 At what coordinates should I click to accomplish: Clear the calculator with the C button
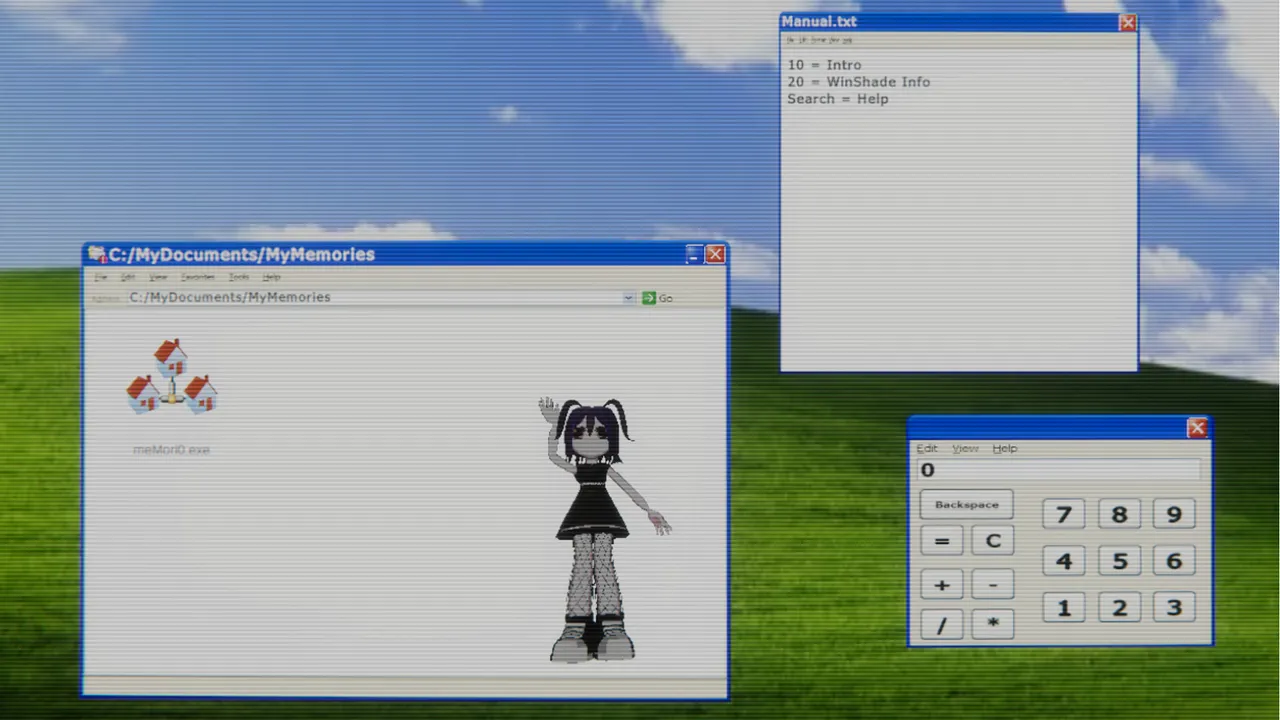tap(992, 541)
